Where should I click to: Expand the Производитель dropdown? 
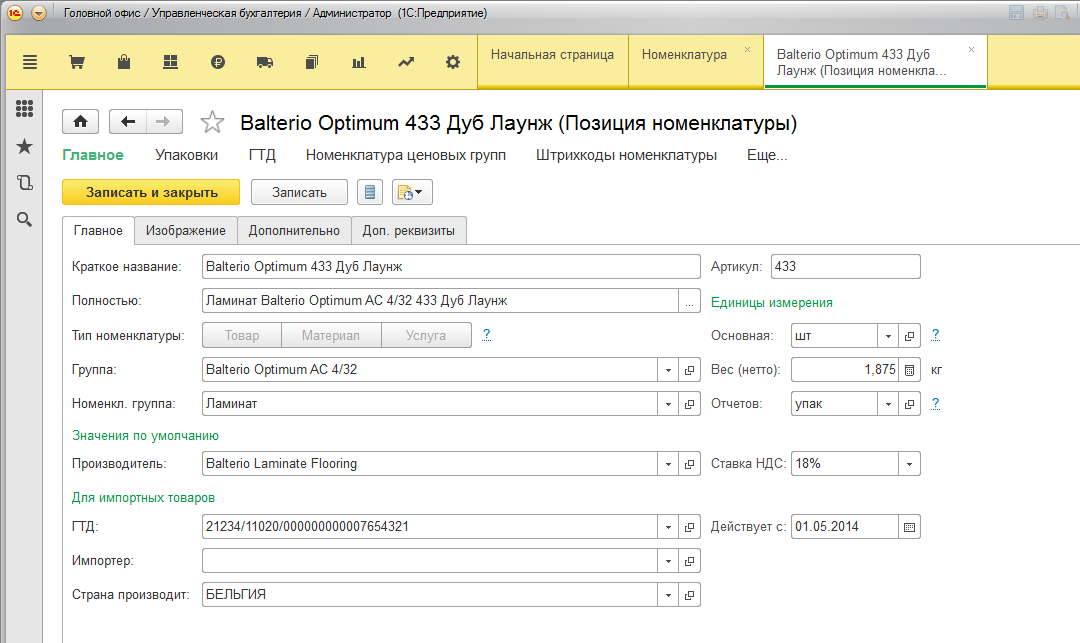point(668,464)
